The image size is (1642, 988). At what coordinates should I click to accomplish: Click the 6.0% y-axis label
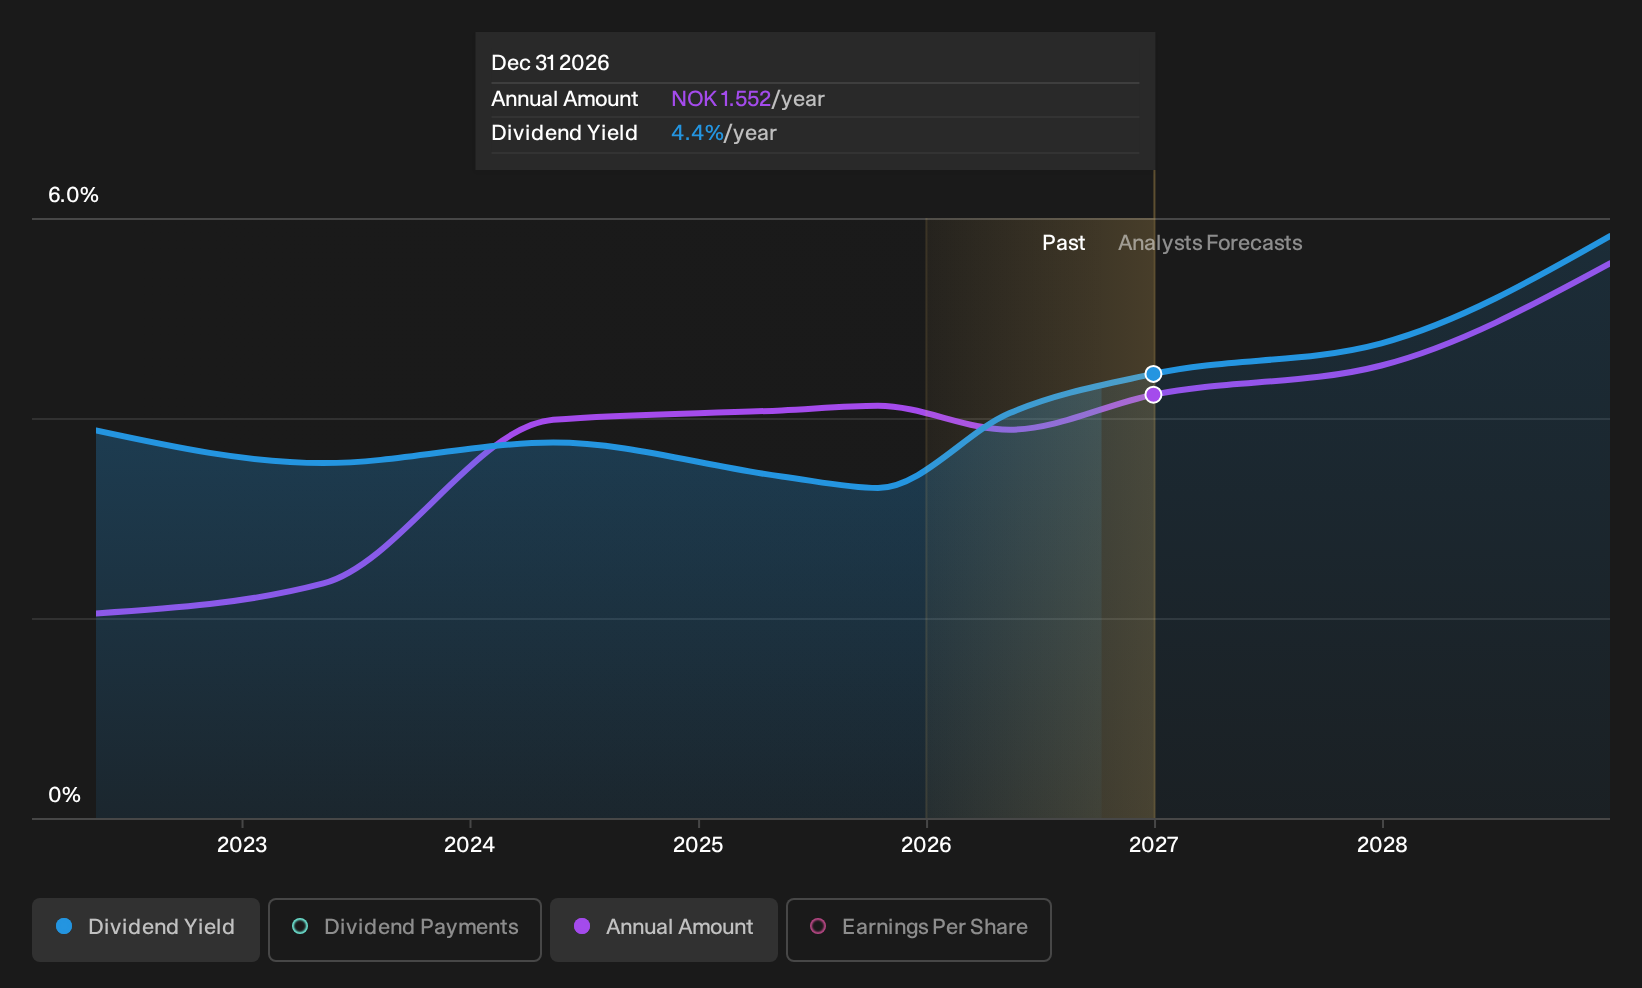[x=74, y=195]
